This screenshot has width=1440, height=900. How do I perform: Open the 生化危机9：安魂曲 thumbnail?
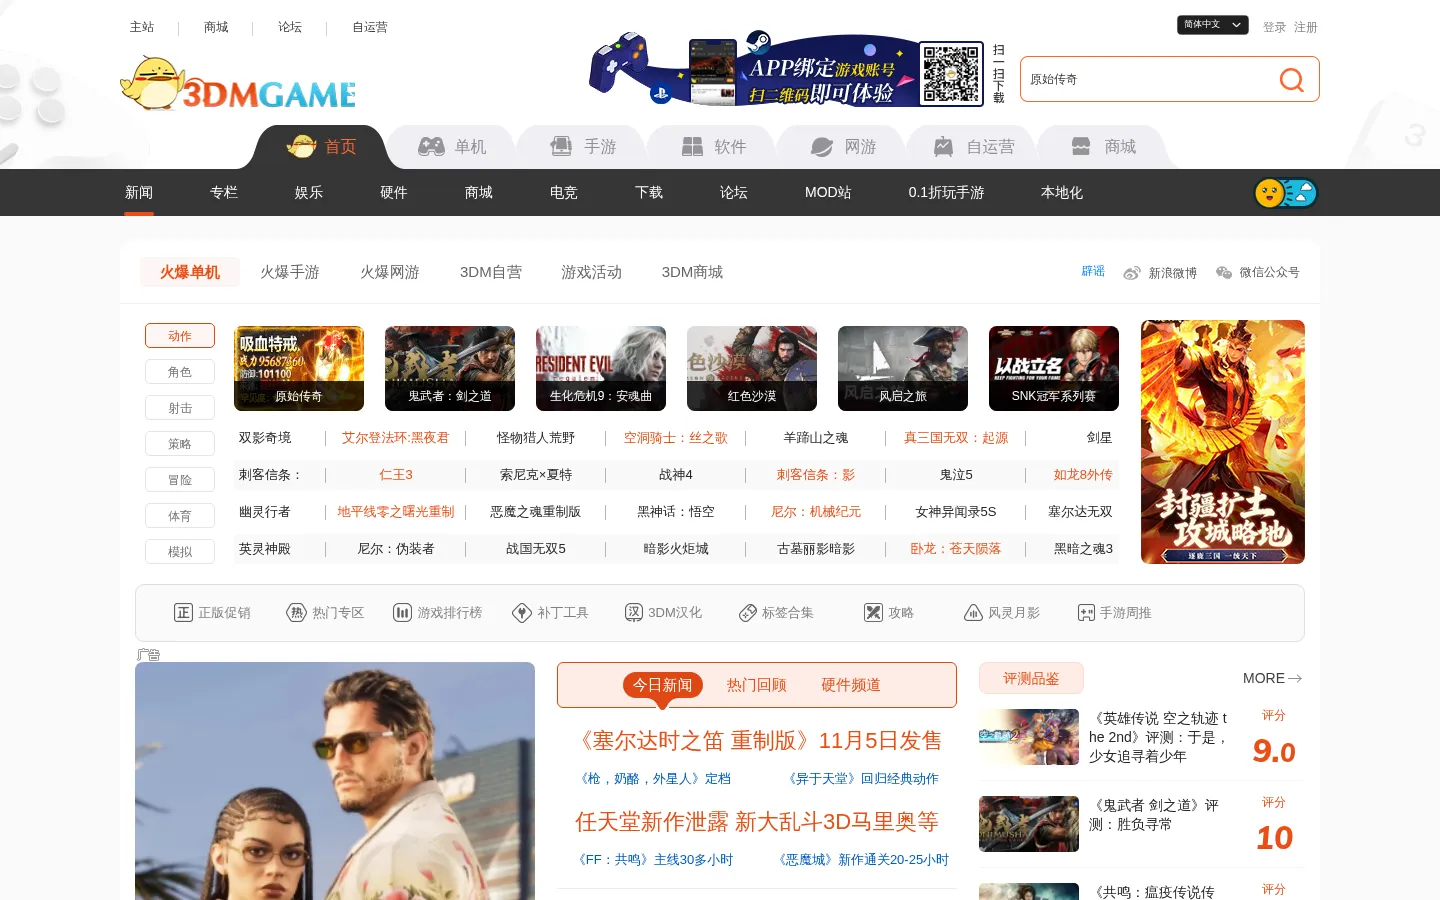click(x=601, y=368)
